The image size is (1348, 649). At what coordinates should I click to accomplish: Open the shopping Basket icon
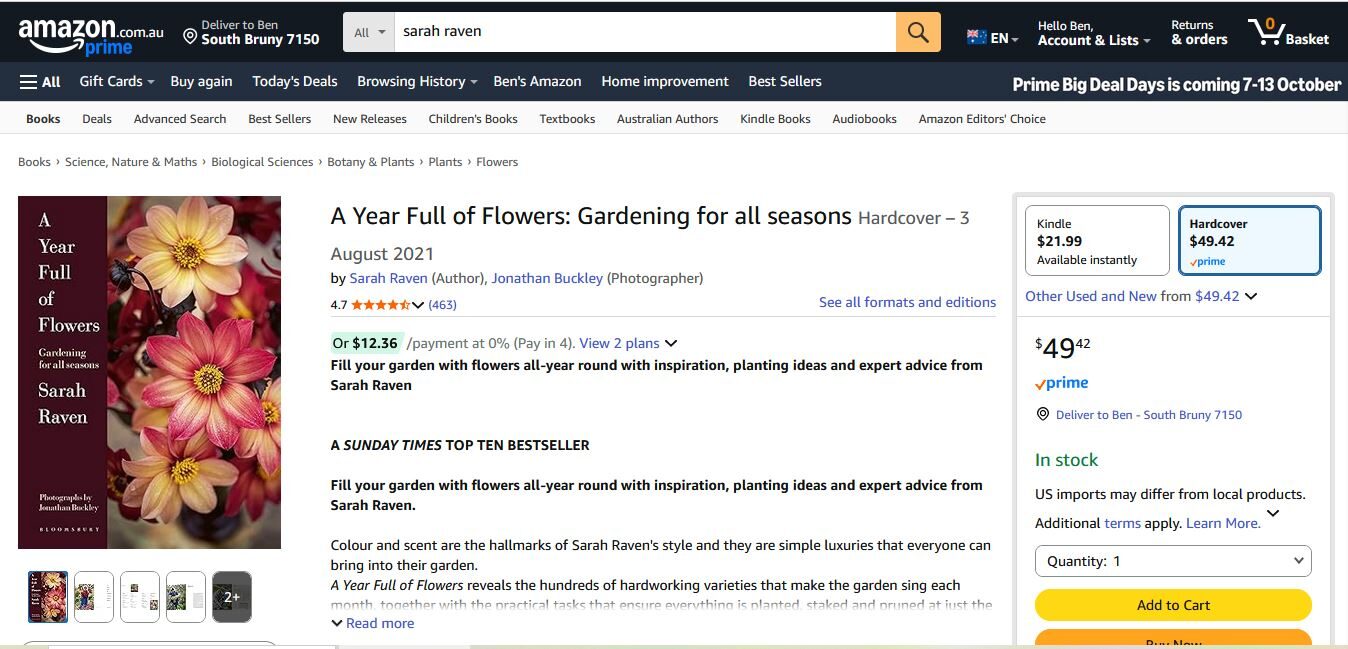(x=1288, y=33)
